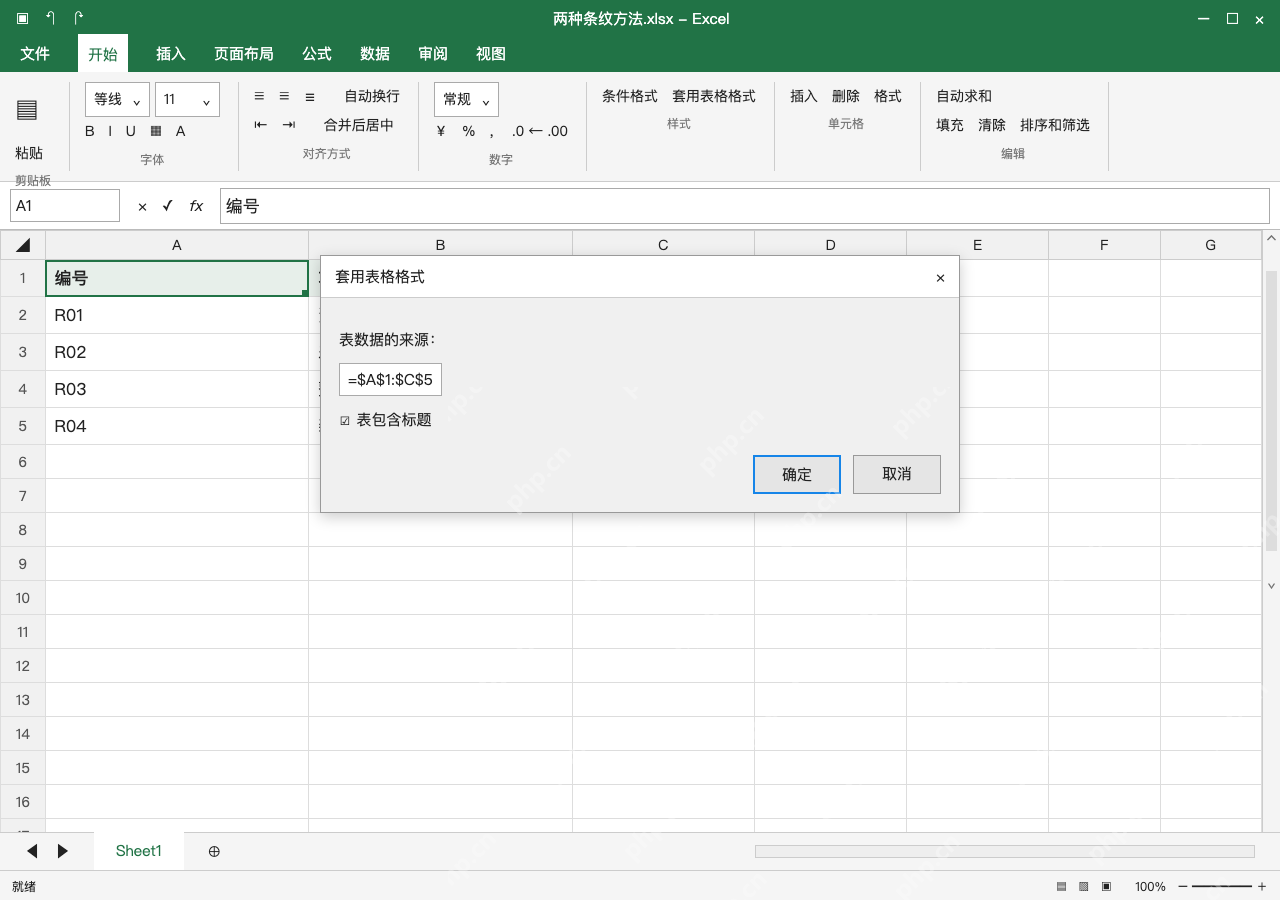
Task: Go to previous sheet with left arrow
Action: (x=32, y=851)
